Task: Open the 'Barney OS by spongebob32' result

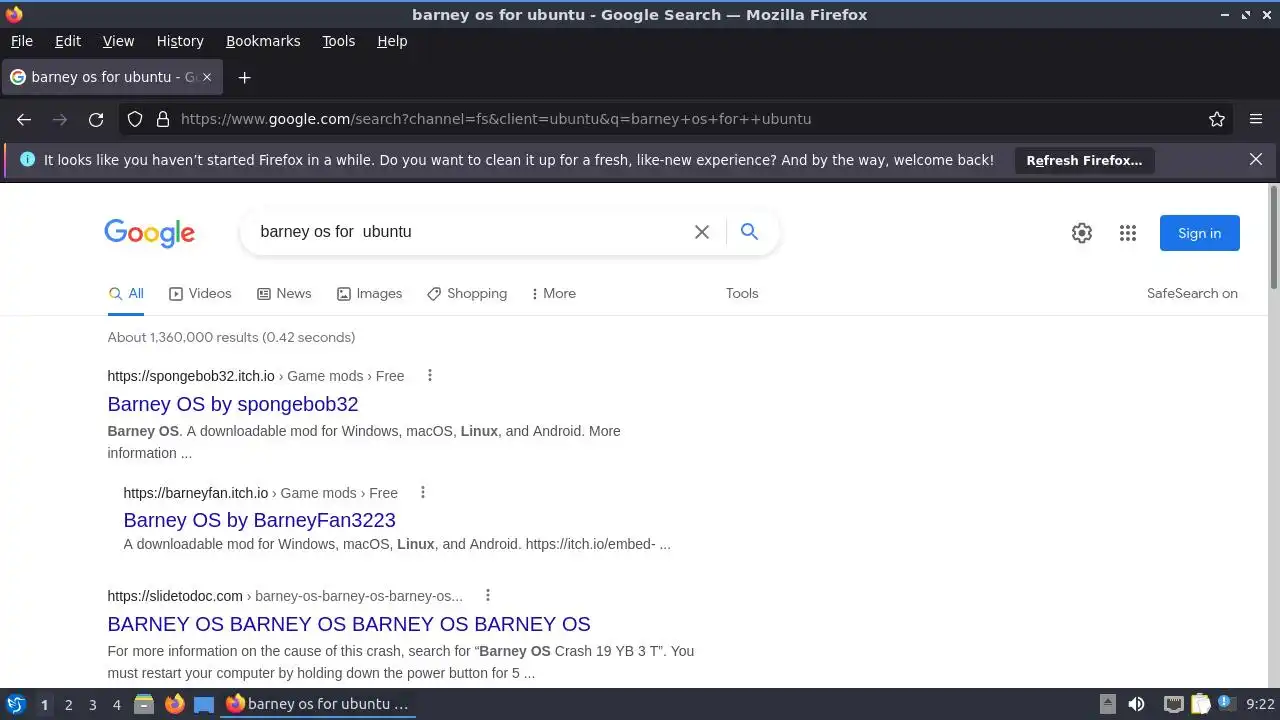Action: (233, 404)
